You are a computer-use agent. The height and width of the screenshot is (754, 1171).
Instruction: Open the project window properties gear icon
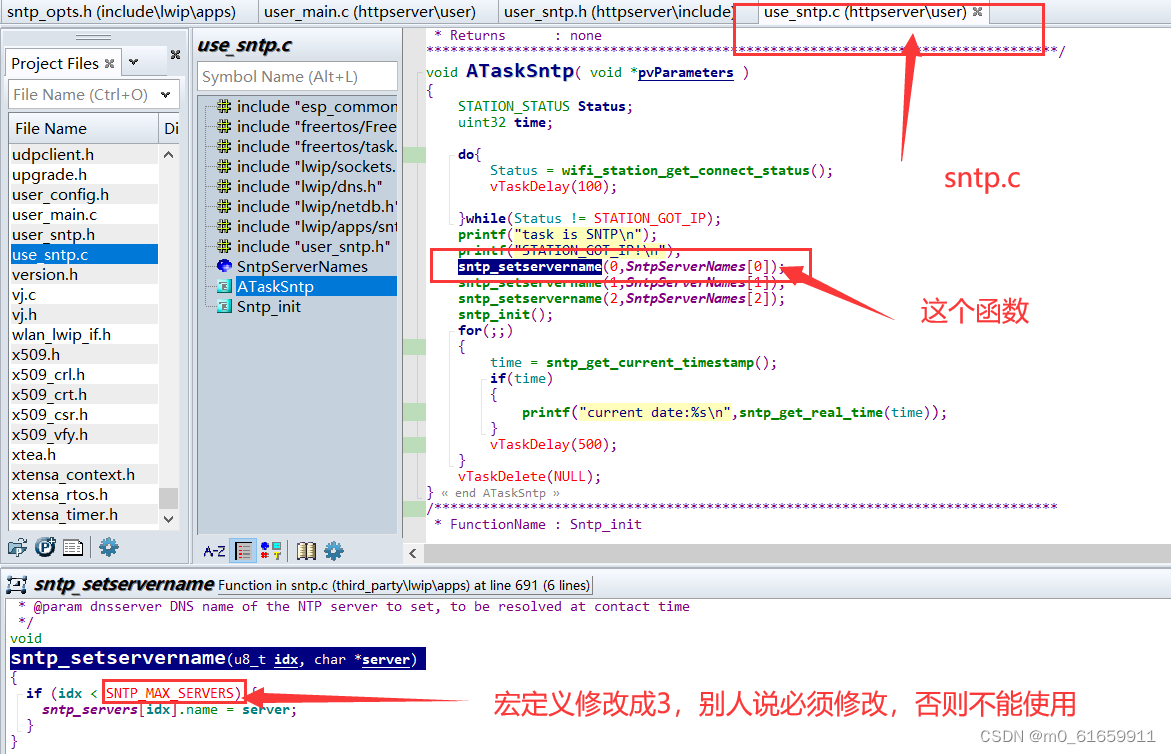pos(108,547)
